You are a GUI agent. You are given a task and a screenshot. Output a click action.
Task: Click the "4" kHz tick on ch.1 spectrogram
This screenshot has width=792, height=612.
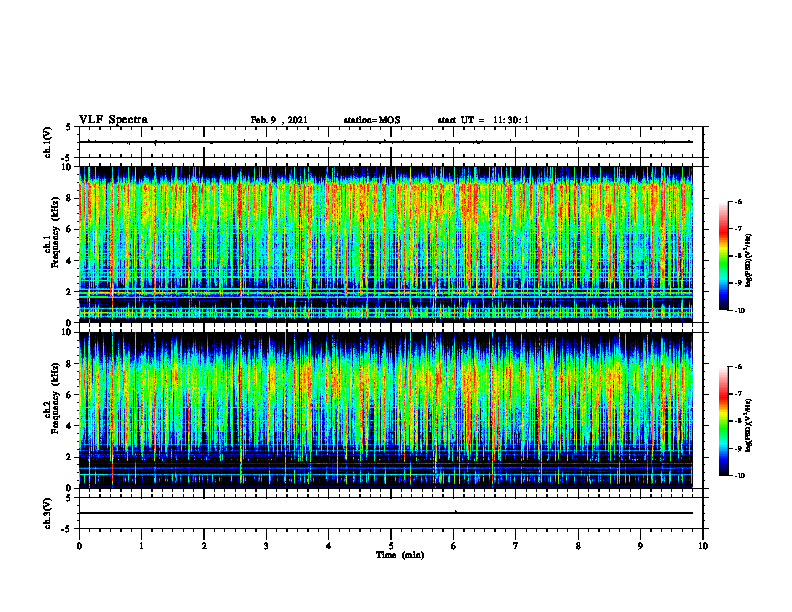tap(68, 261)
